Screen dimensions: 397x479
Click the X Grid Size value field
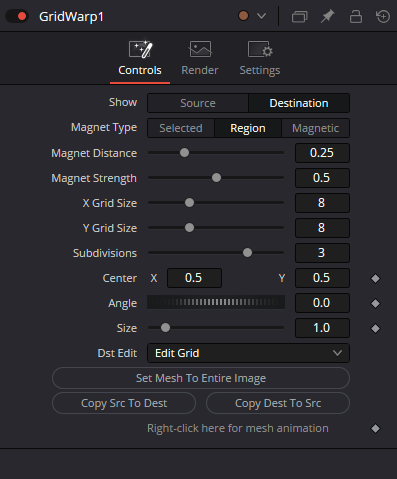click(x=322, y=203)
